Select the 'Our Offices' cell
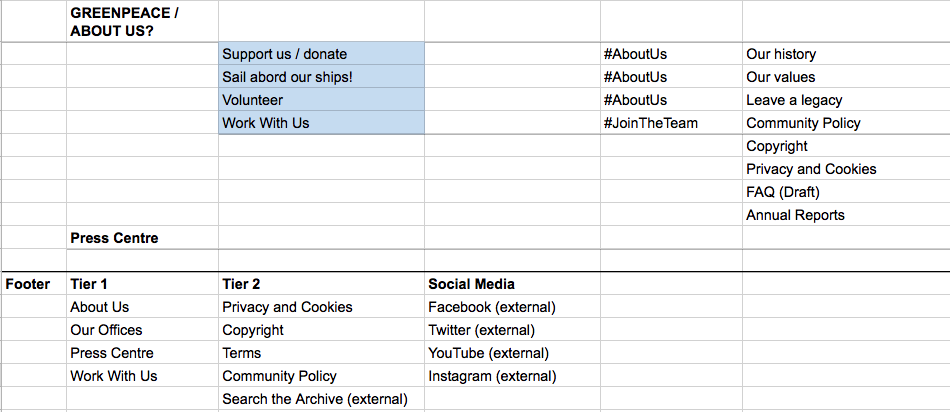The height and width of the screenshot is (412, 950). pyautogui.click(x=142, y=330)
